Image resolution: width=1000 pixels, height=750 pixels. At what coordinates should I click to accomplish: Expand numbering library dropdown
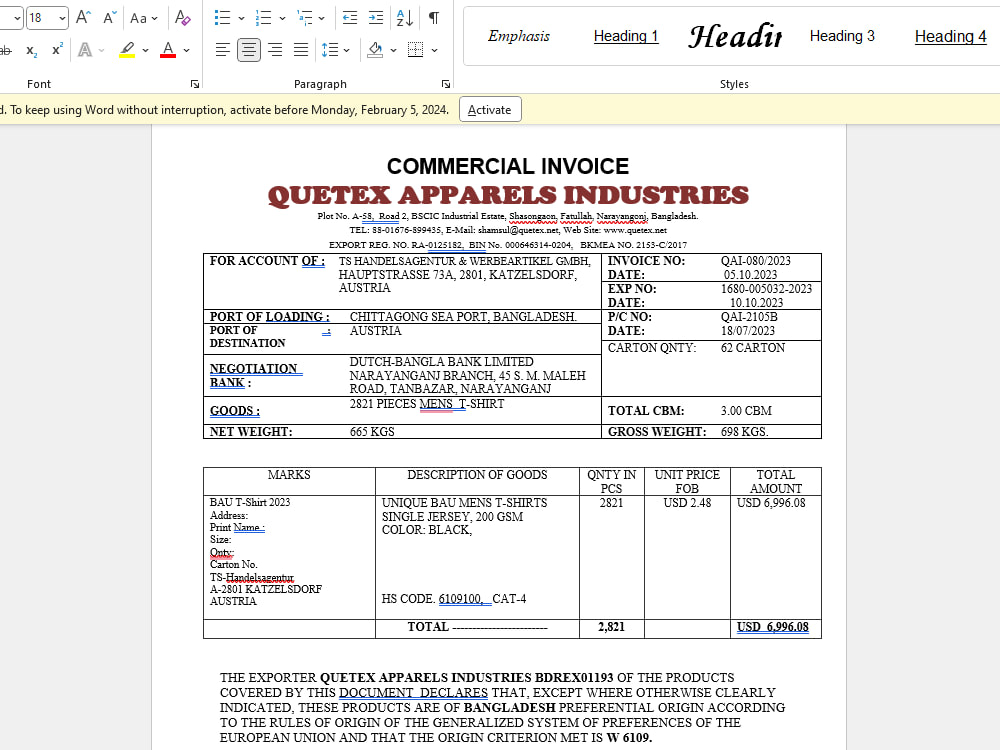[282, 18]
